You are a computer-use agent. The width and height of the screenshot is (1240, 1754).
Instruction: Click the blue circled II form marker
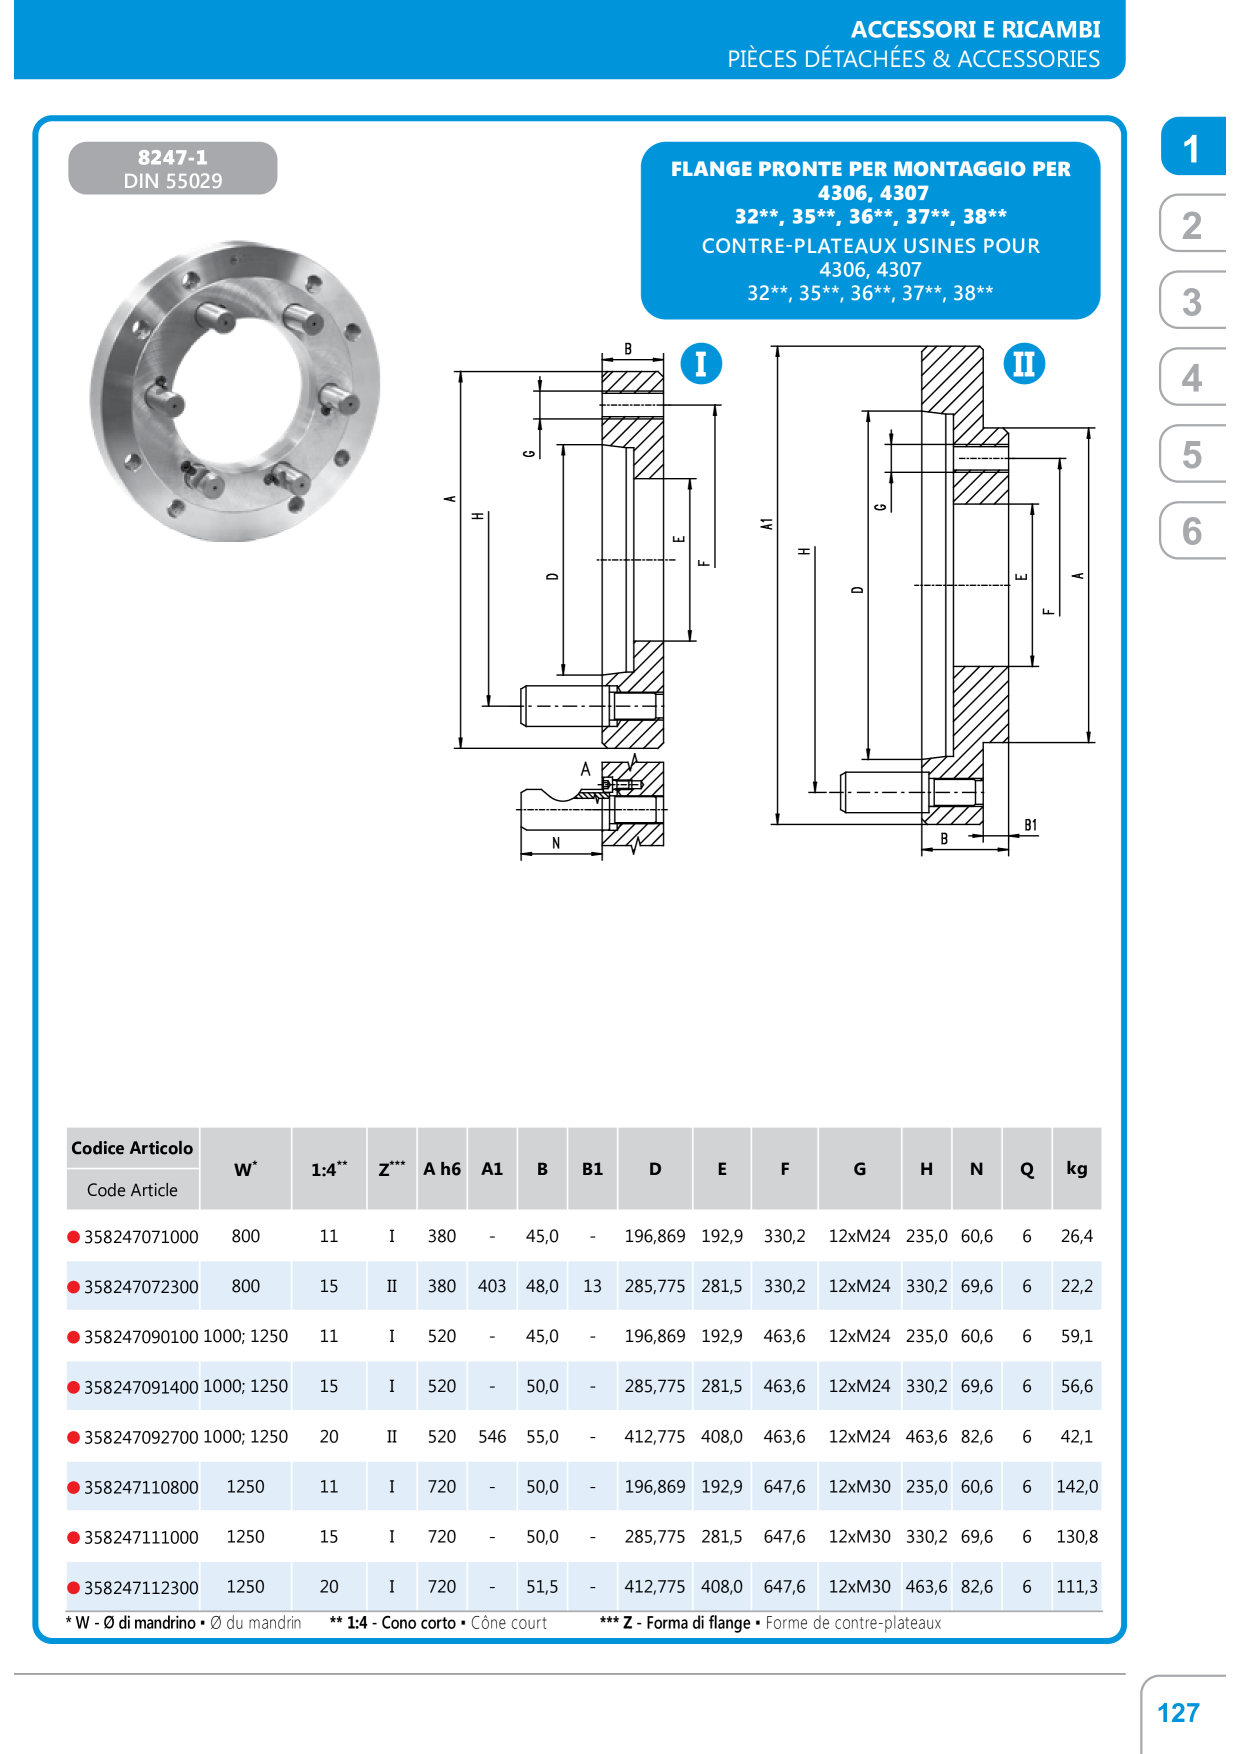[1024, 364]
